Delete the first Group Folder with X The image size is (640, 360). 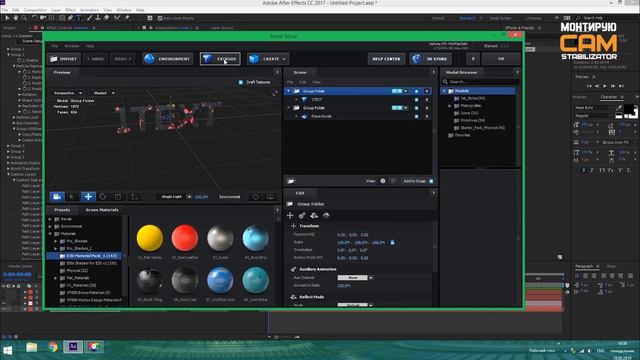click(x=427, y=91)
